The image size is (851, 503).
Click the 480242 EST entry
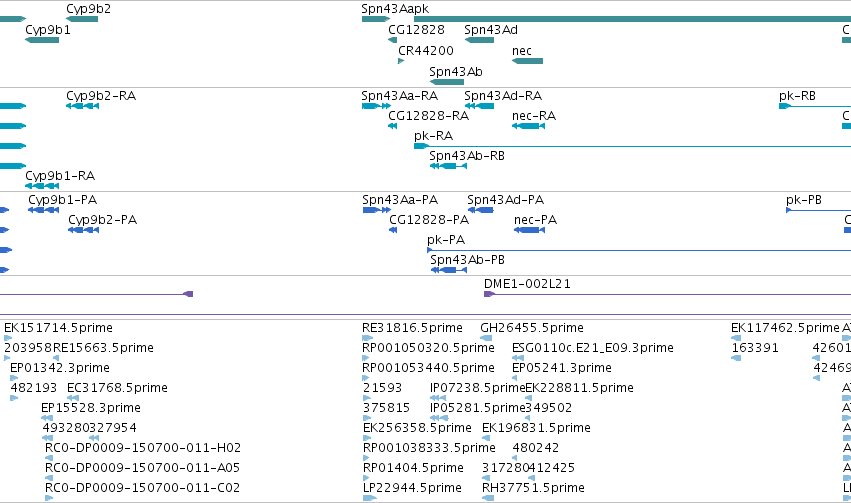coord(515,459)
